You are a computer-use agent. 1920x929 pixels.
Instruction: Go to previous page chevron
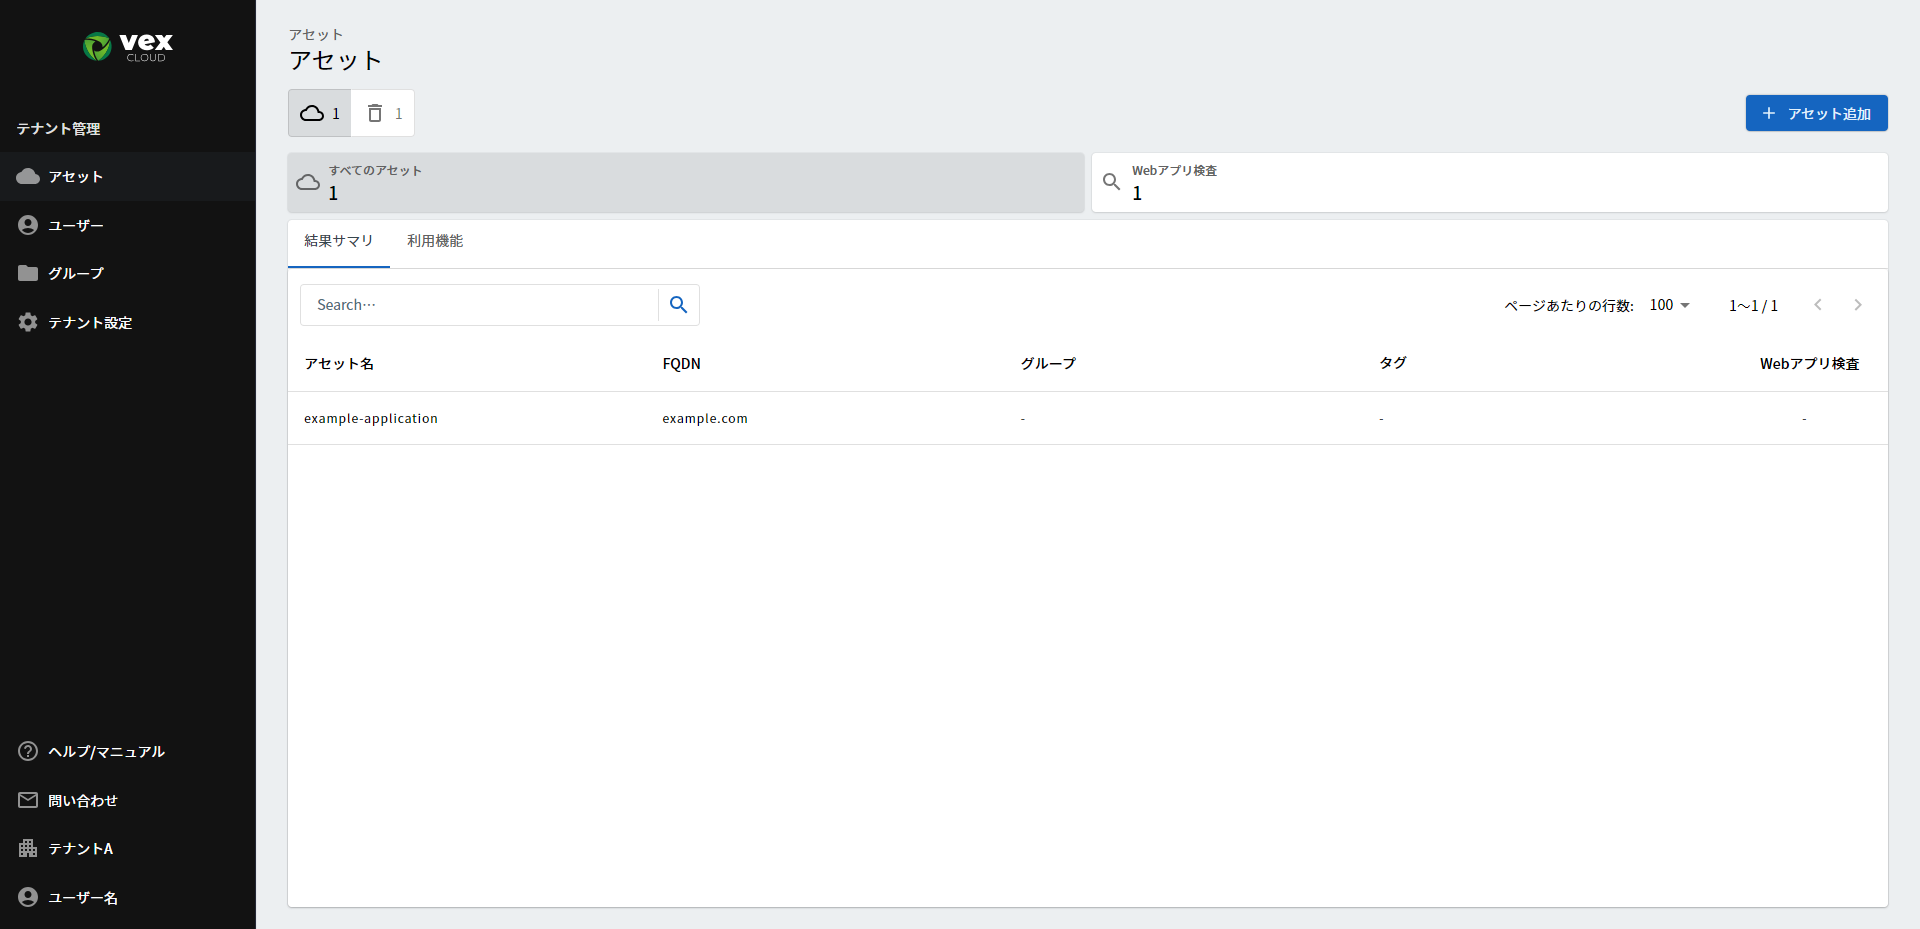click(x=1818, y=305)
